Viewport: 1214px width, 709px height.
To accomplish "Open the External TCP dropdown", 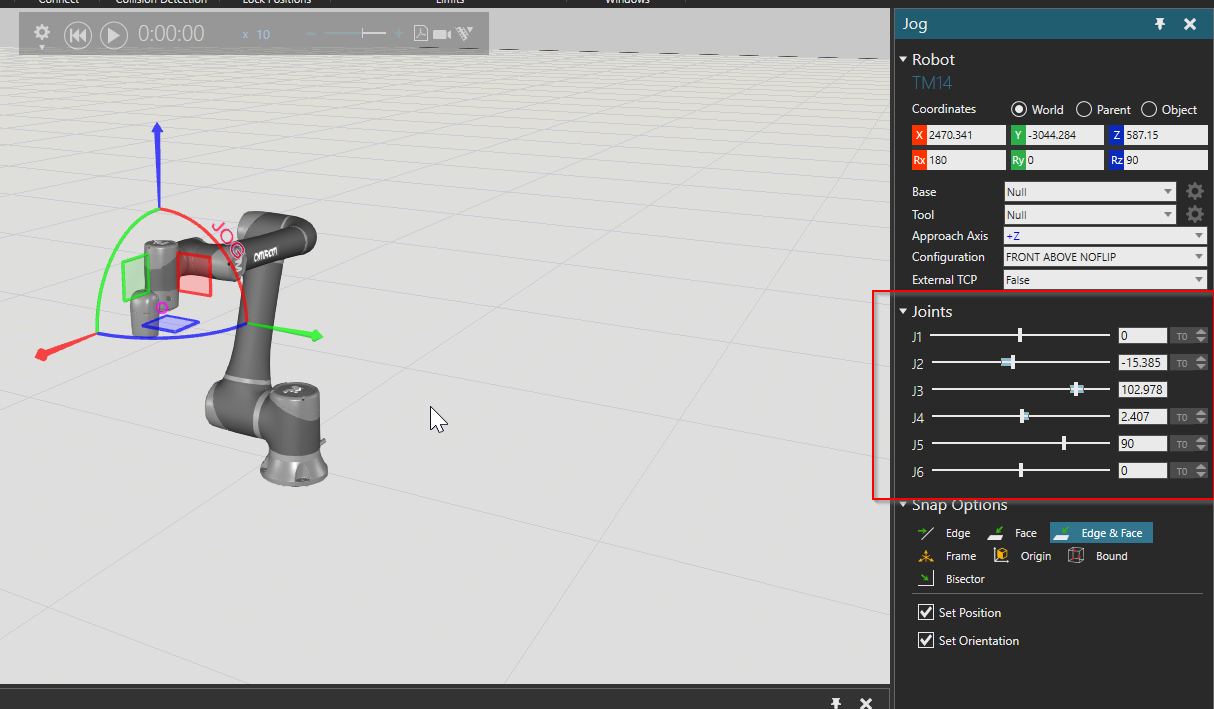I will [x=1106, y=280].
